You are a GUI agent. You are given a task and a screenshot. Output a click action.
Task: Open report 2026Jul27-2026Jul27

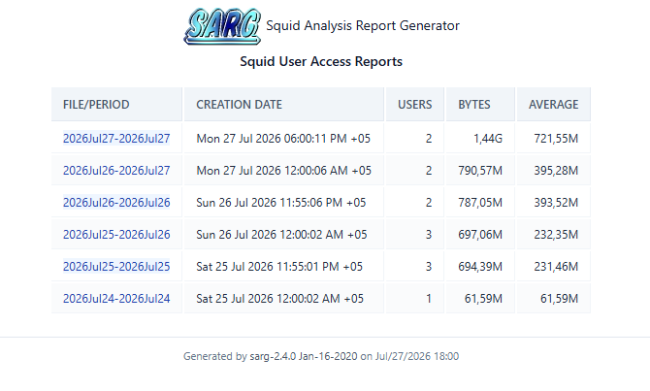(x=116, y=138)
